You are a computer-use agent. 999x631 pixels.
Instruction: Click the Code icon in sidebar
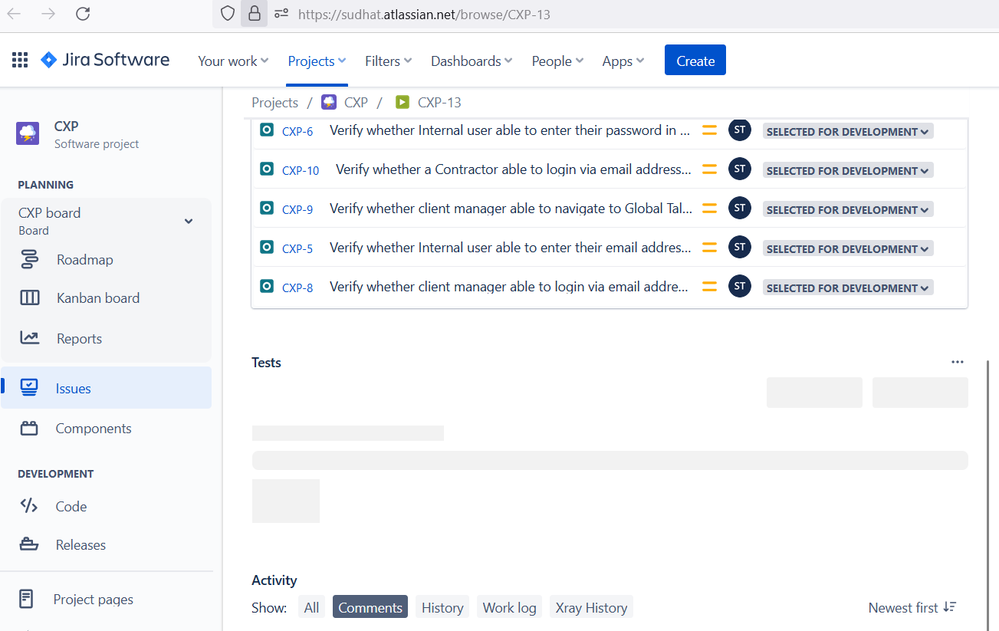point(29,506)
